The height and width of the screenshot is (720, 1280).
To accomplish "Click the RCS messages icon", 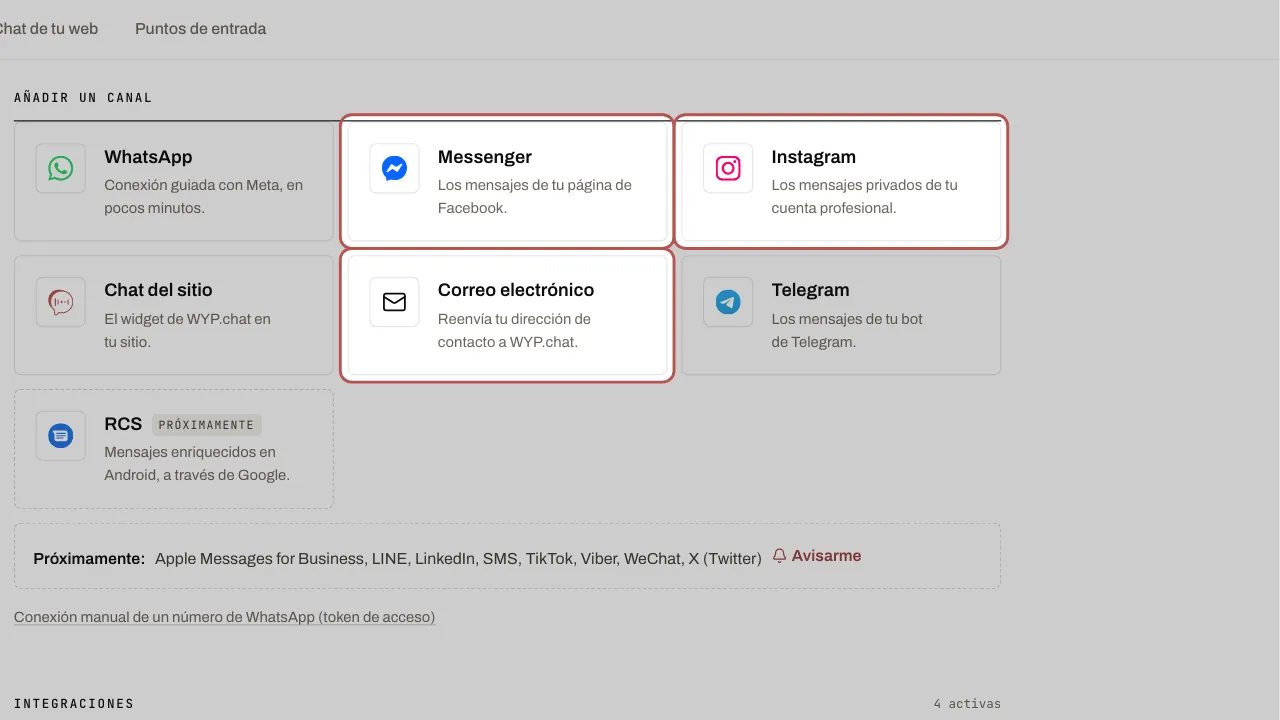I will tap(61, 435).
